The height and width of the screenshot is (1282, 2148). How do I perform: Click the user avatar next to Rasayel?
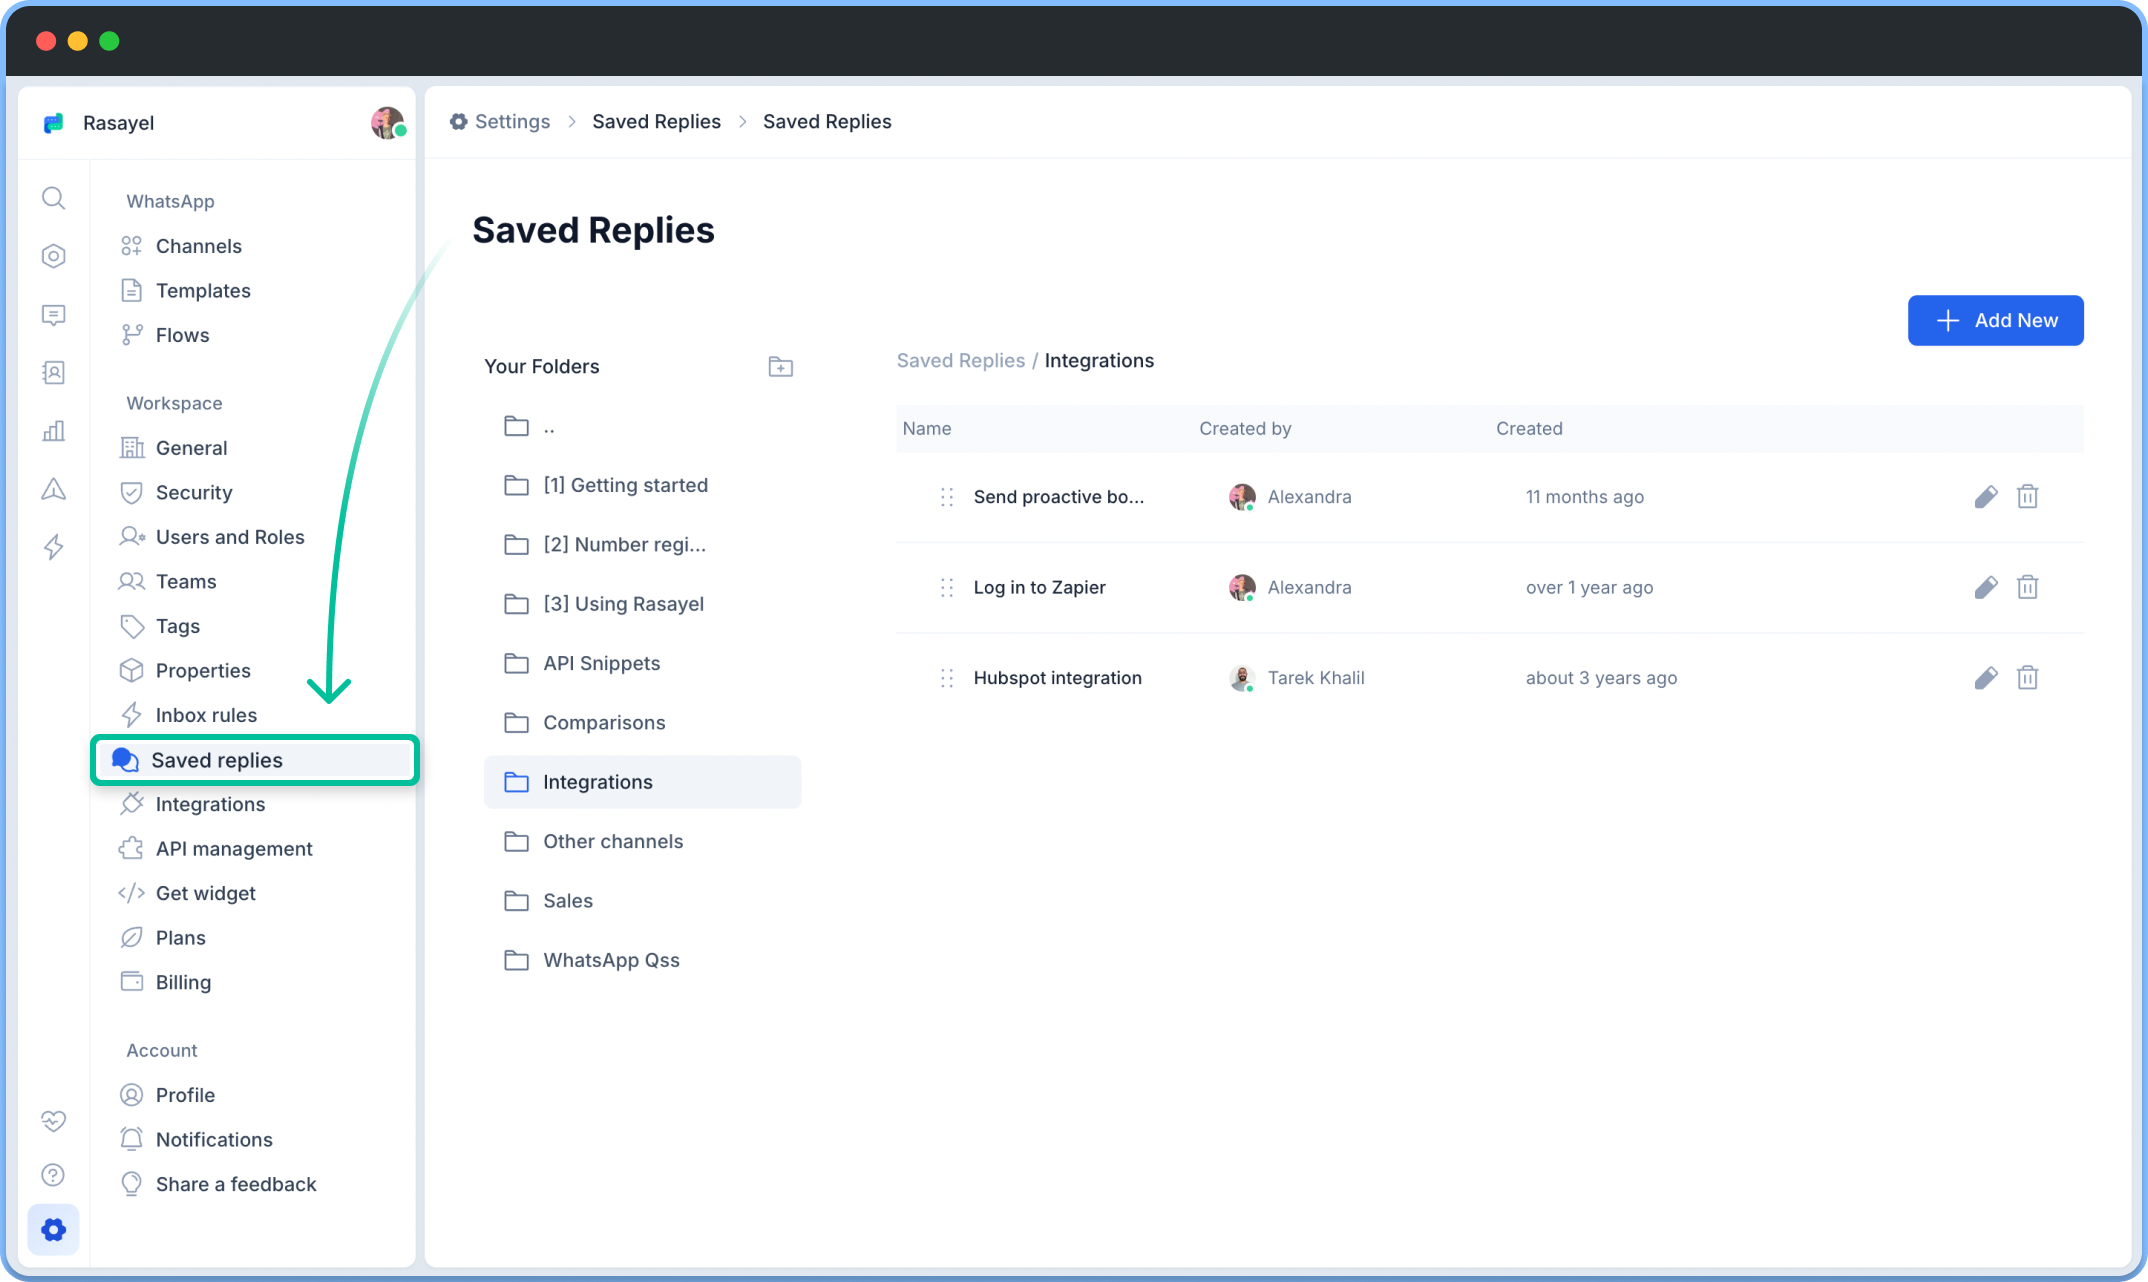(387, 123)
